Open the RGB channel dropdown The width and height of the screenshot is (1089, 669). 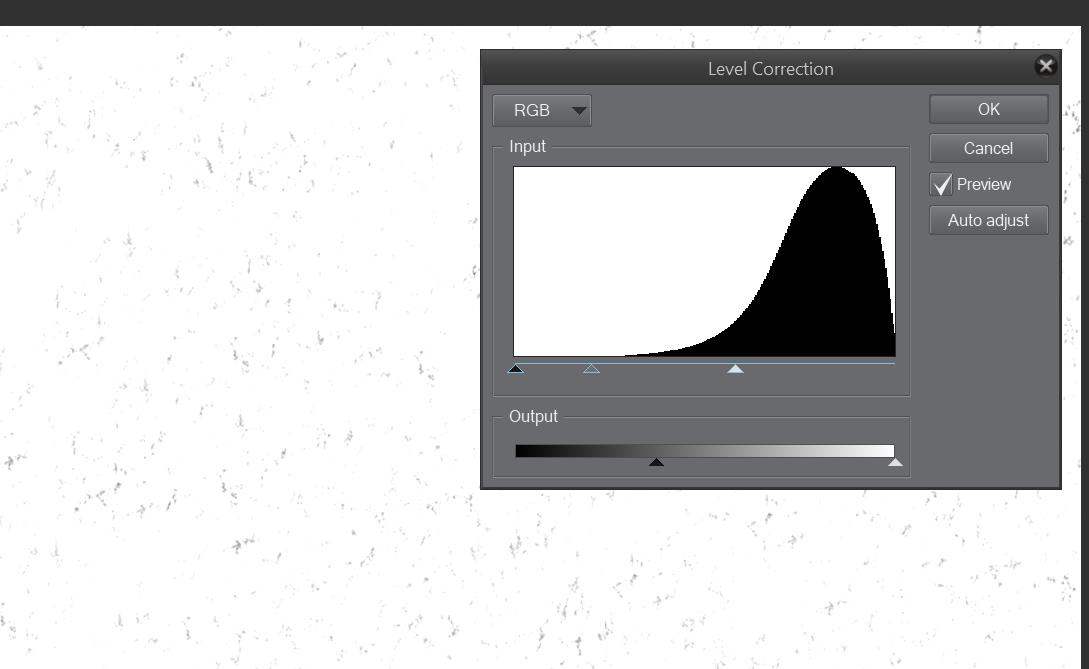pos(541,110)
